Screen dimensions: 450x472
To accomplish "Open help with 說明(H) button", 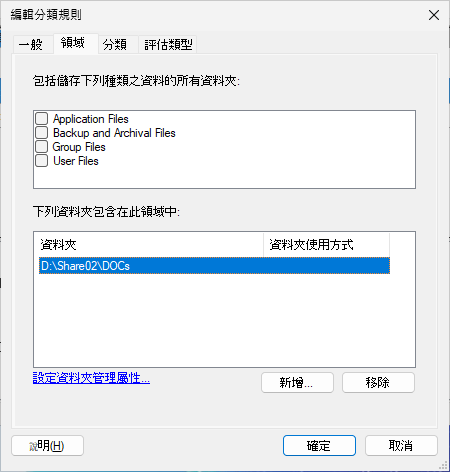I will coord(47,445).
